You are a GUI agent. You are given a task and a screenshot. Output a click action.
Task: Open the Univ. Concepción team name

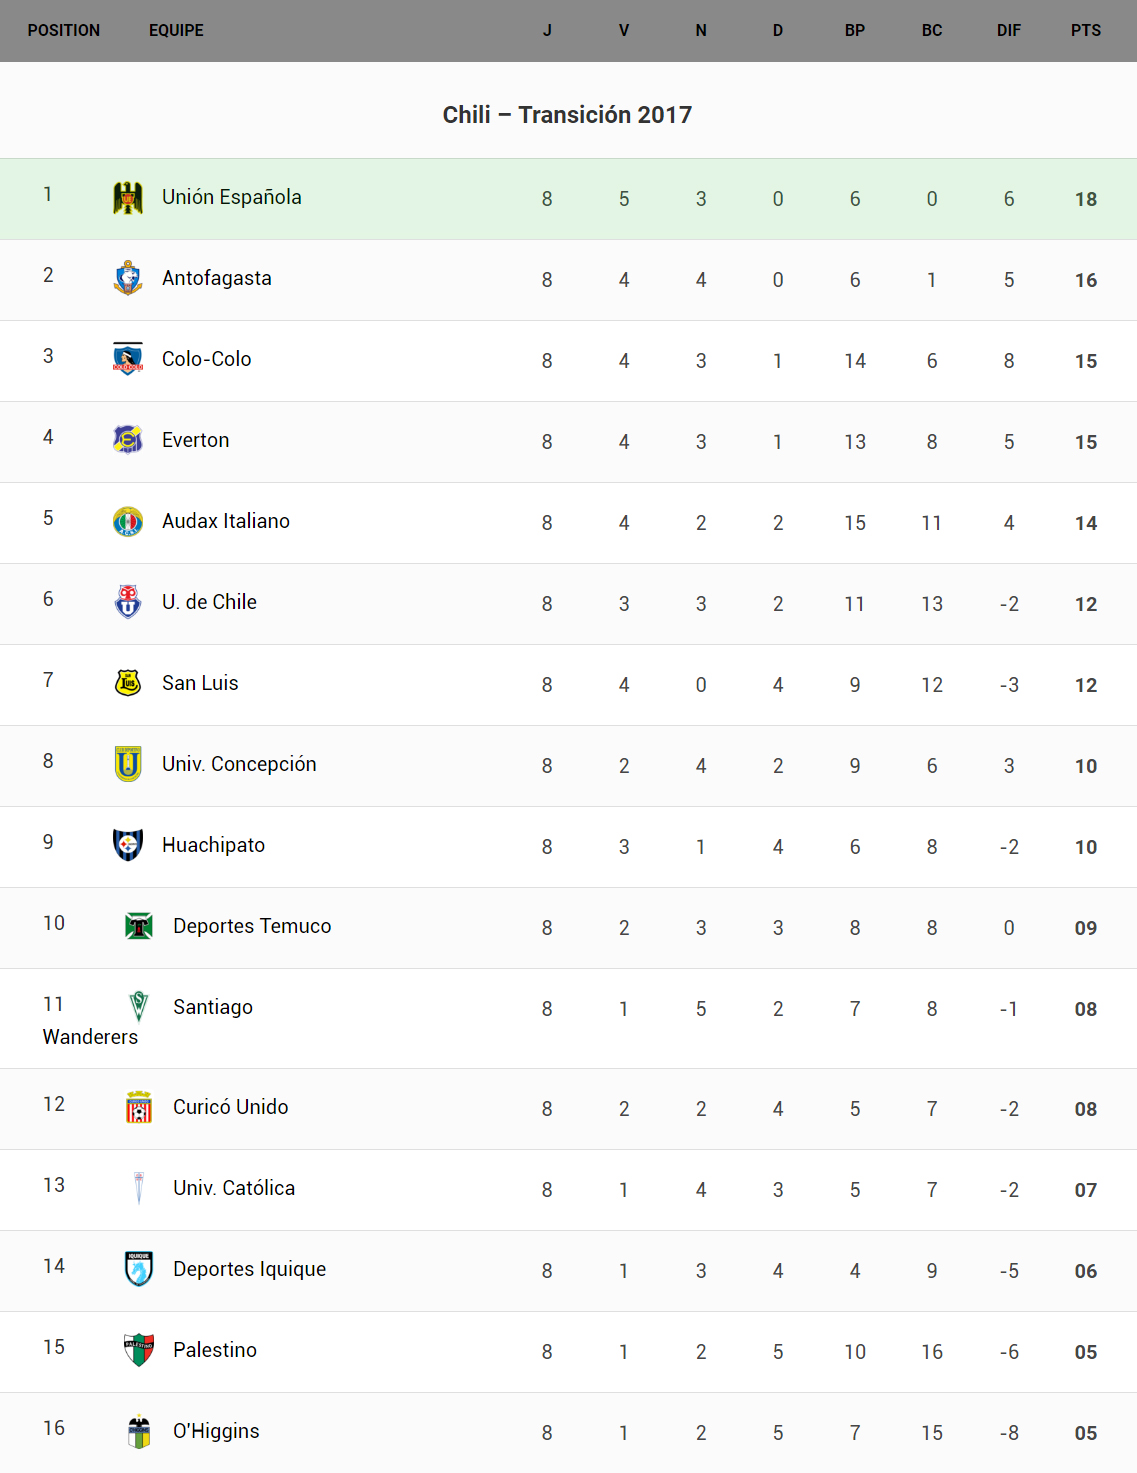click(239, 764)
